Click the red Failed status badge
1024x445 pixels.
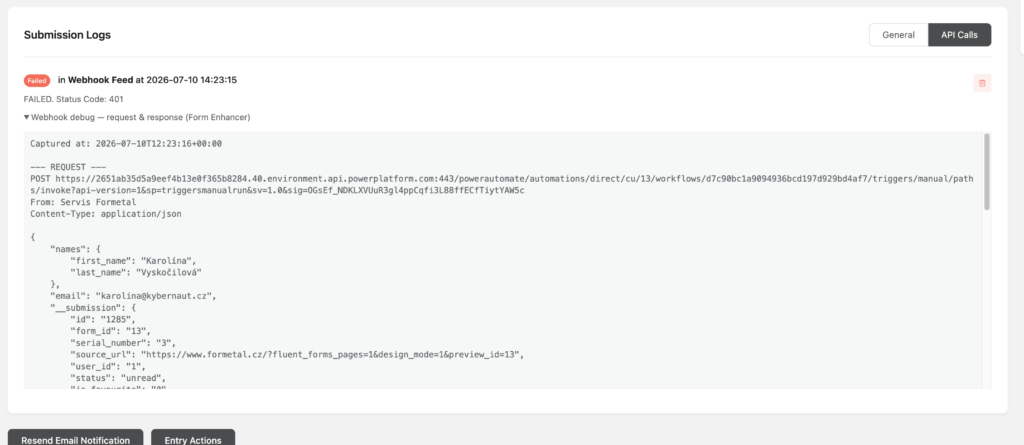[37, 80]
